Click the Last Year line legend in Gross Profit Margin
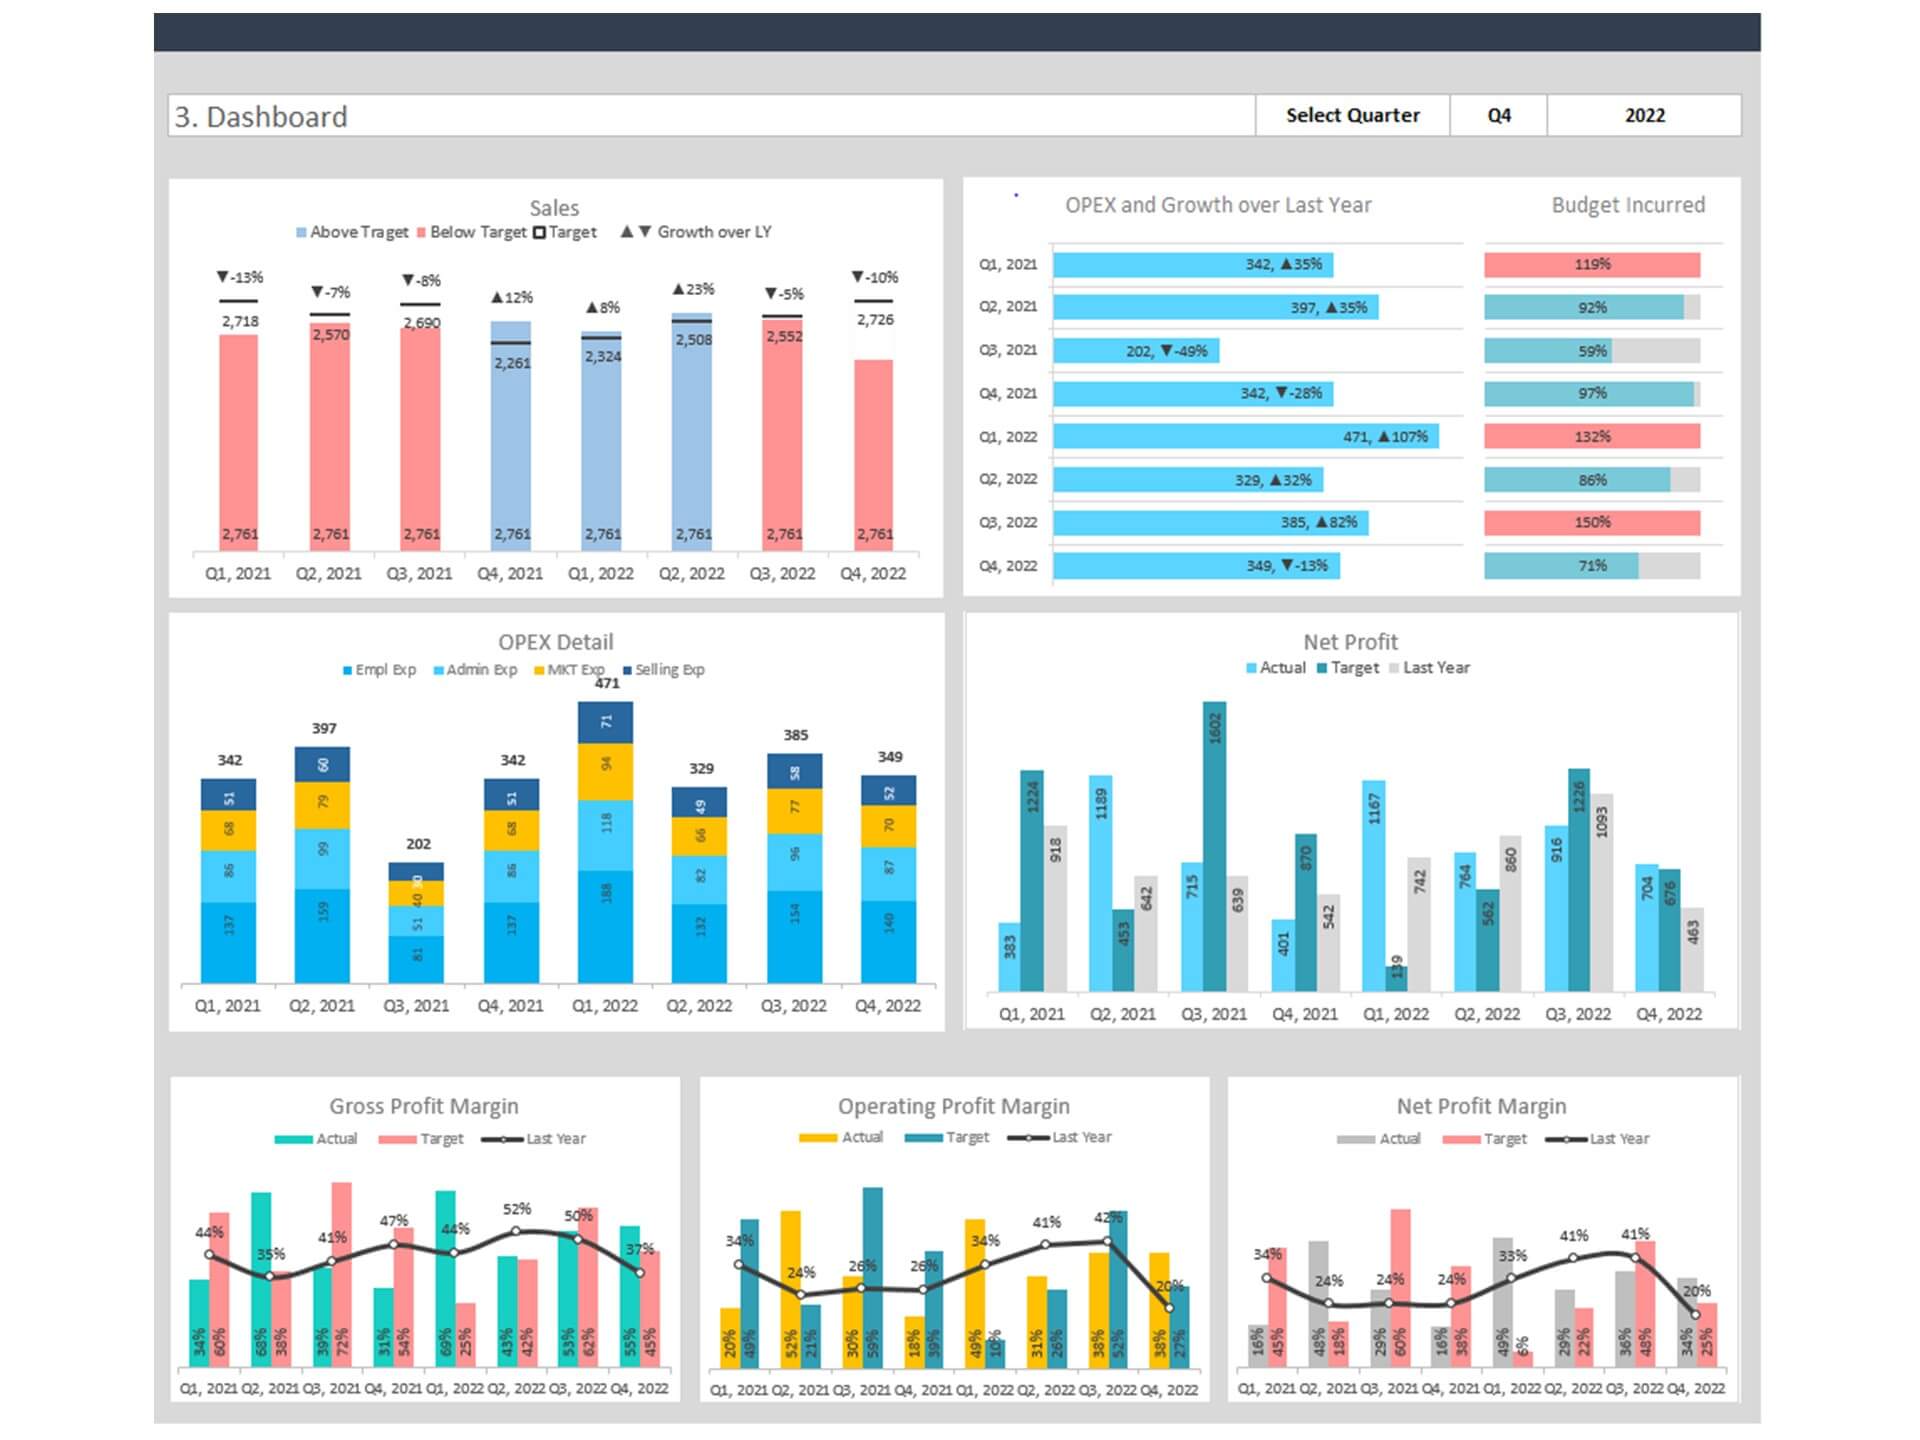The width and height of the screenshot is (1920, 1440). pos(503,1139)
